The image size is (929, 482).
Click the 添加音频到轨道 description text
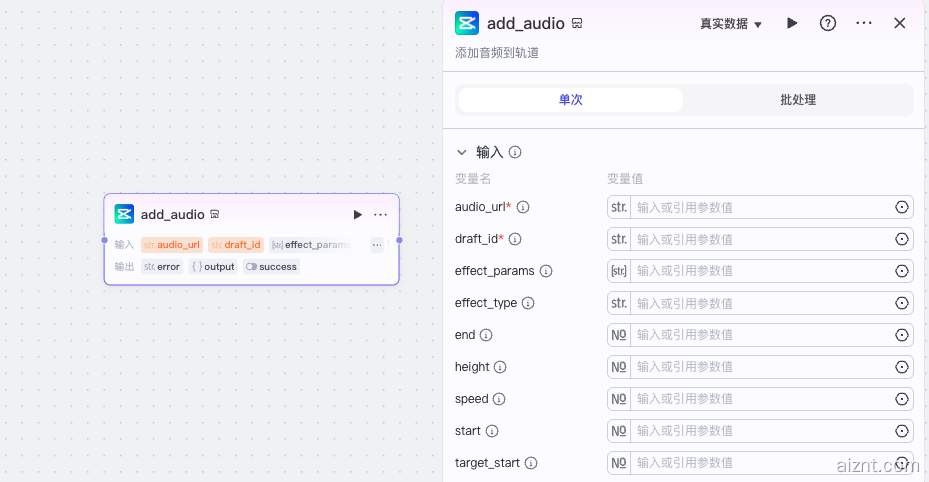496,53
